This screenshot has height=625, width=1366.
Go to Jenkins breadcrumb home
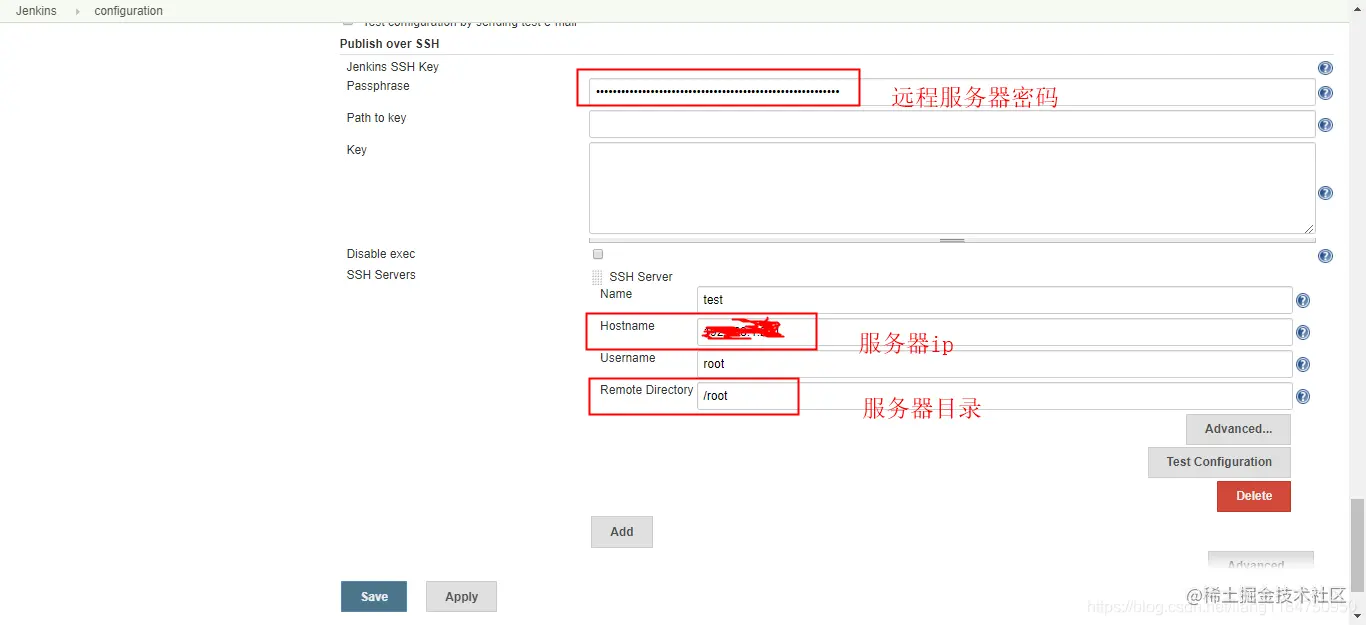point(36,11)
